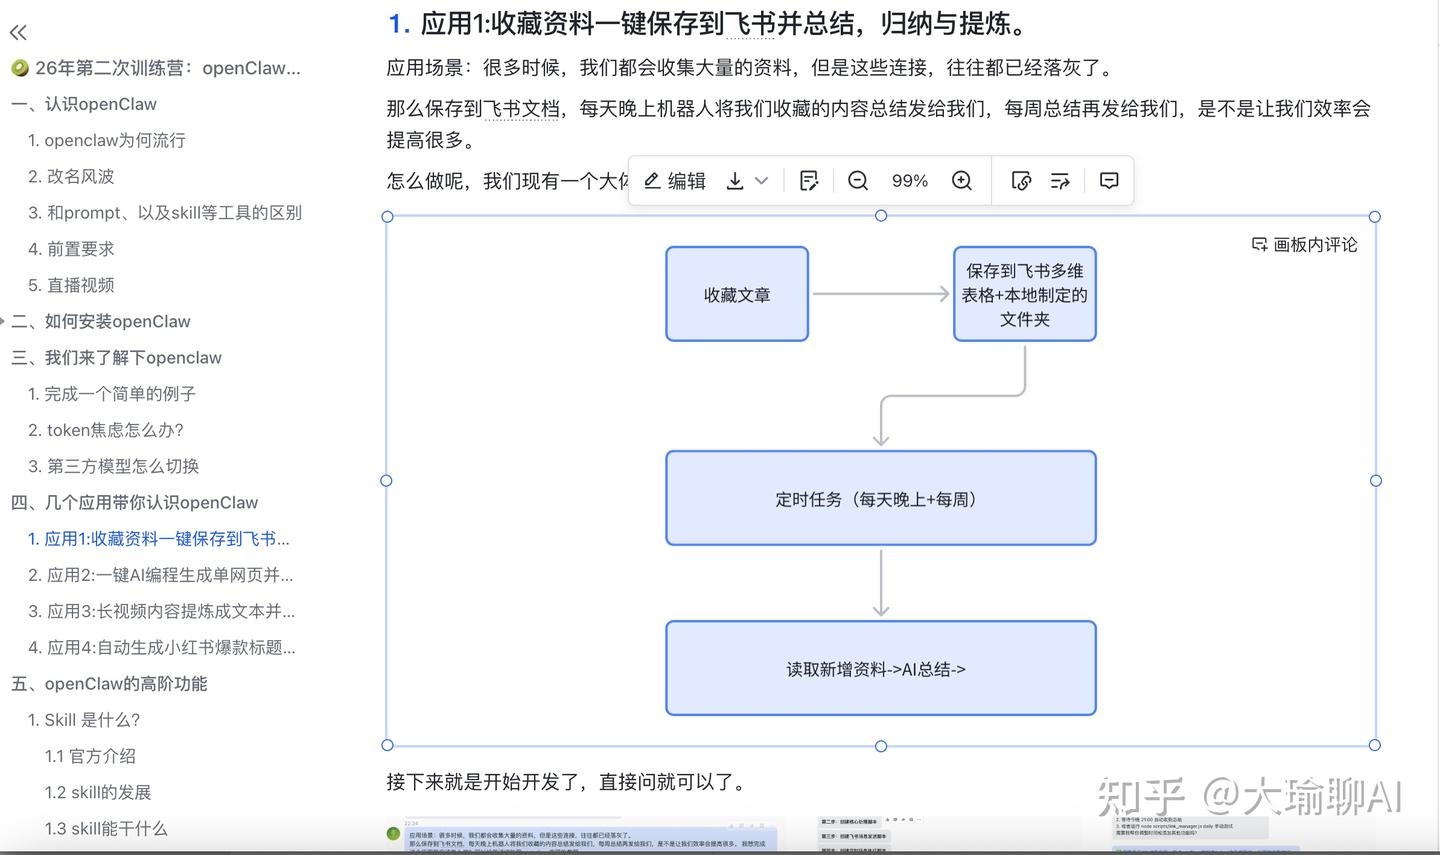Select 3. 第三方模型怎么切换 in outline
This screenshot has width=1440, height=855.
pyautogui.click(x=114, y=466)
